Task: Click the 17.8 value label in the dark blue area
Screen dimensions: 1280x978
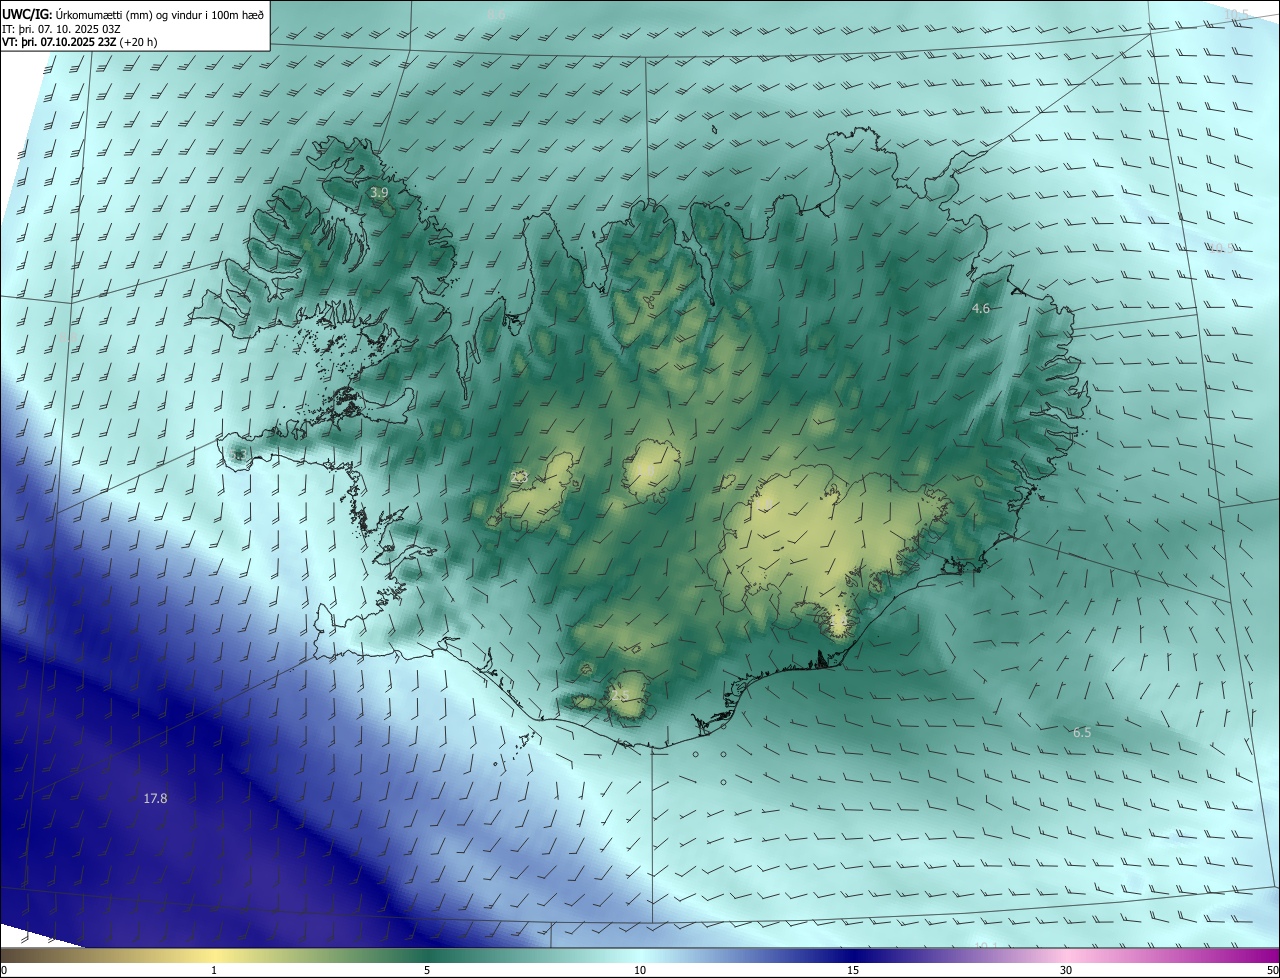Action: [155, 798]
